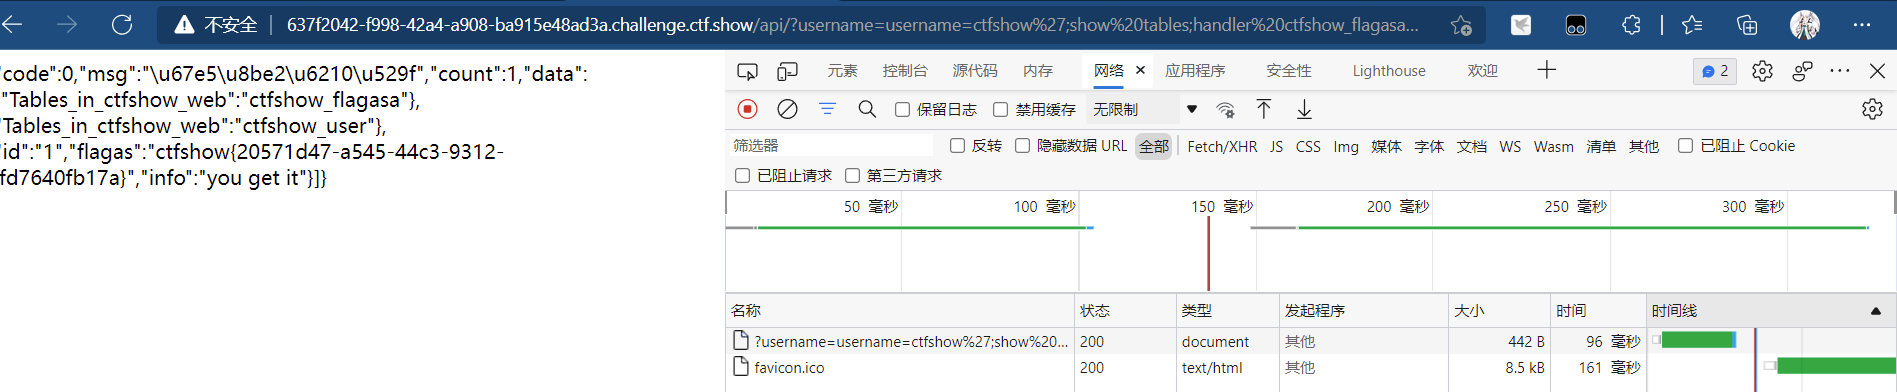
Task: Sort by the 大小 column header
Action: (x=1498, y=311)
